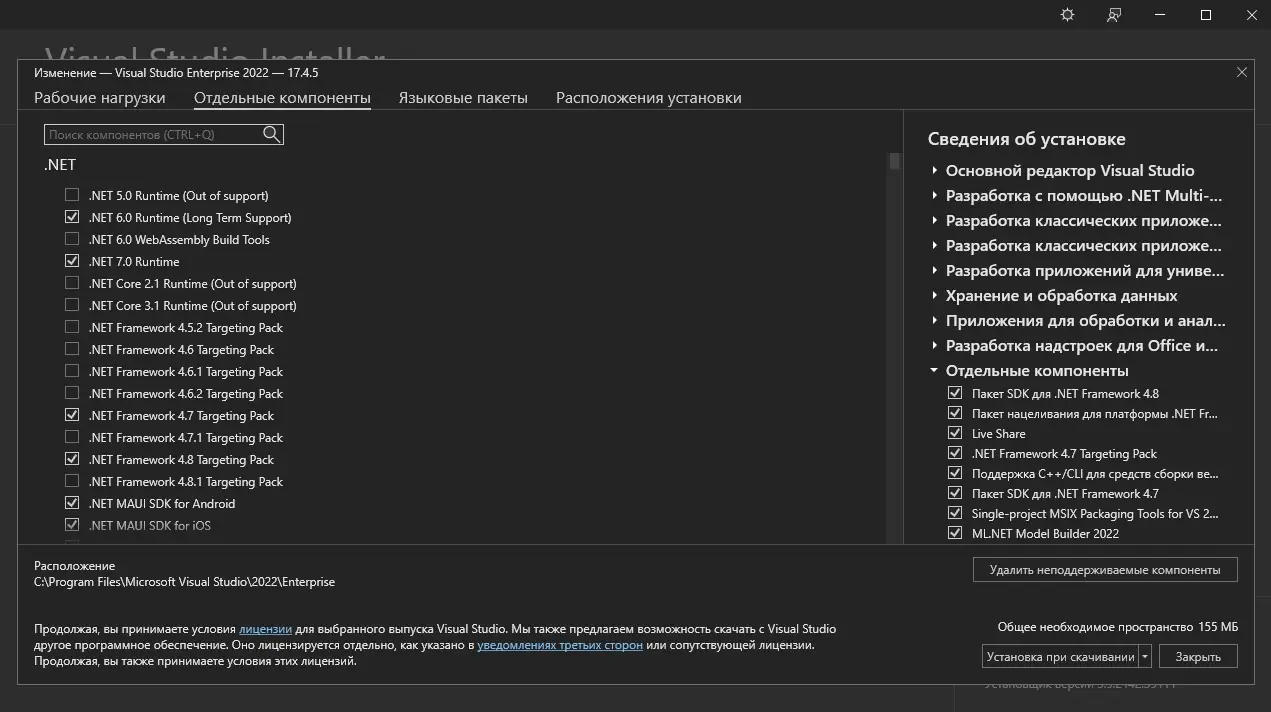Collapse the Отдельные компоненты details section
The height and width of the screenshot is (712, 1271).
tap(935, 371)
